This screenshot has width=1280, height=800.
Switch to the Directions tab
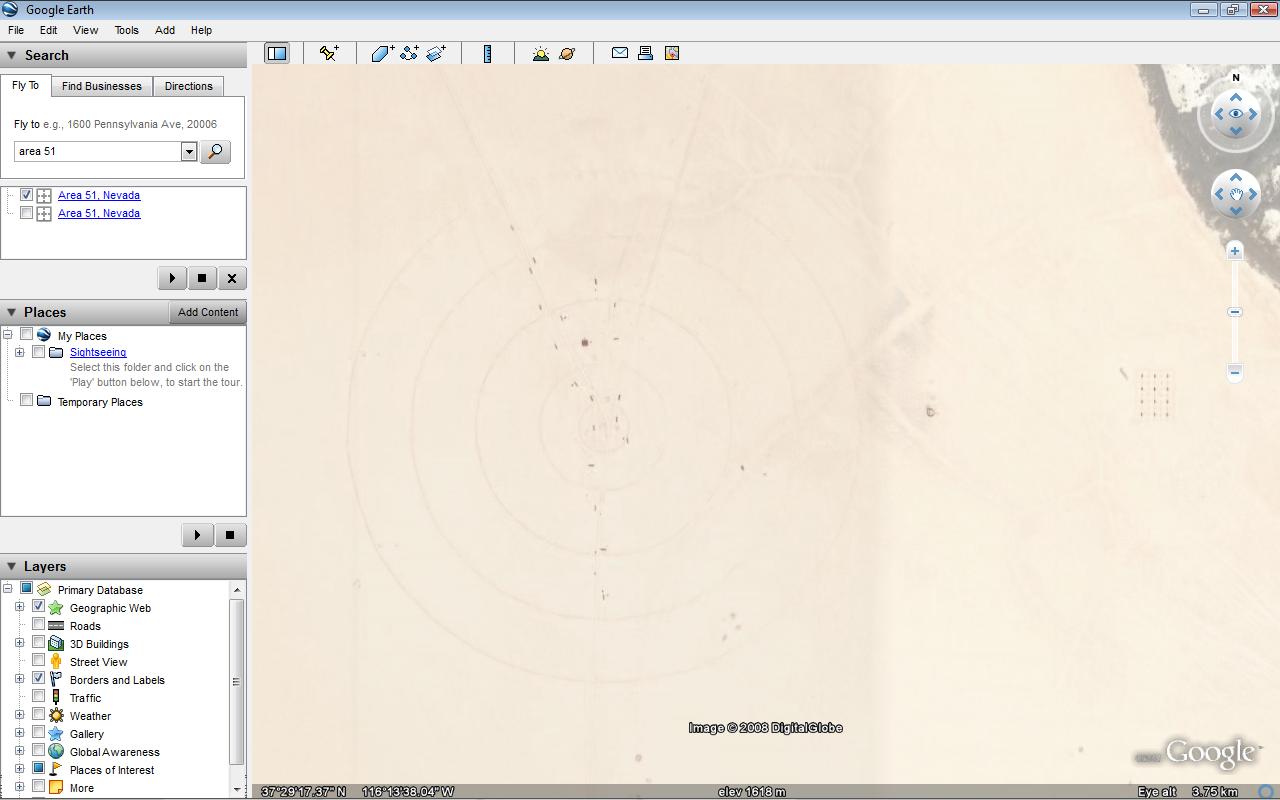[x=188, y=86]
